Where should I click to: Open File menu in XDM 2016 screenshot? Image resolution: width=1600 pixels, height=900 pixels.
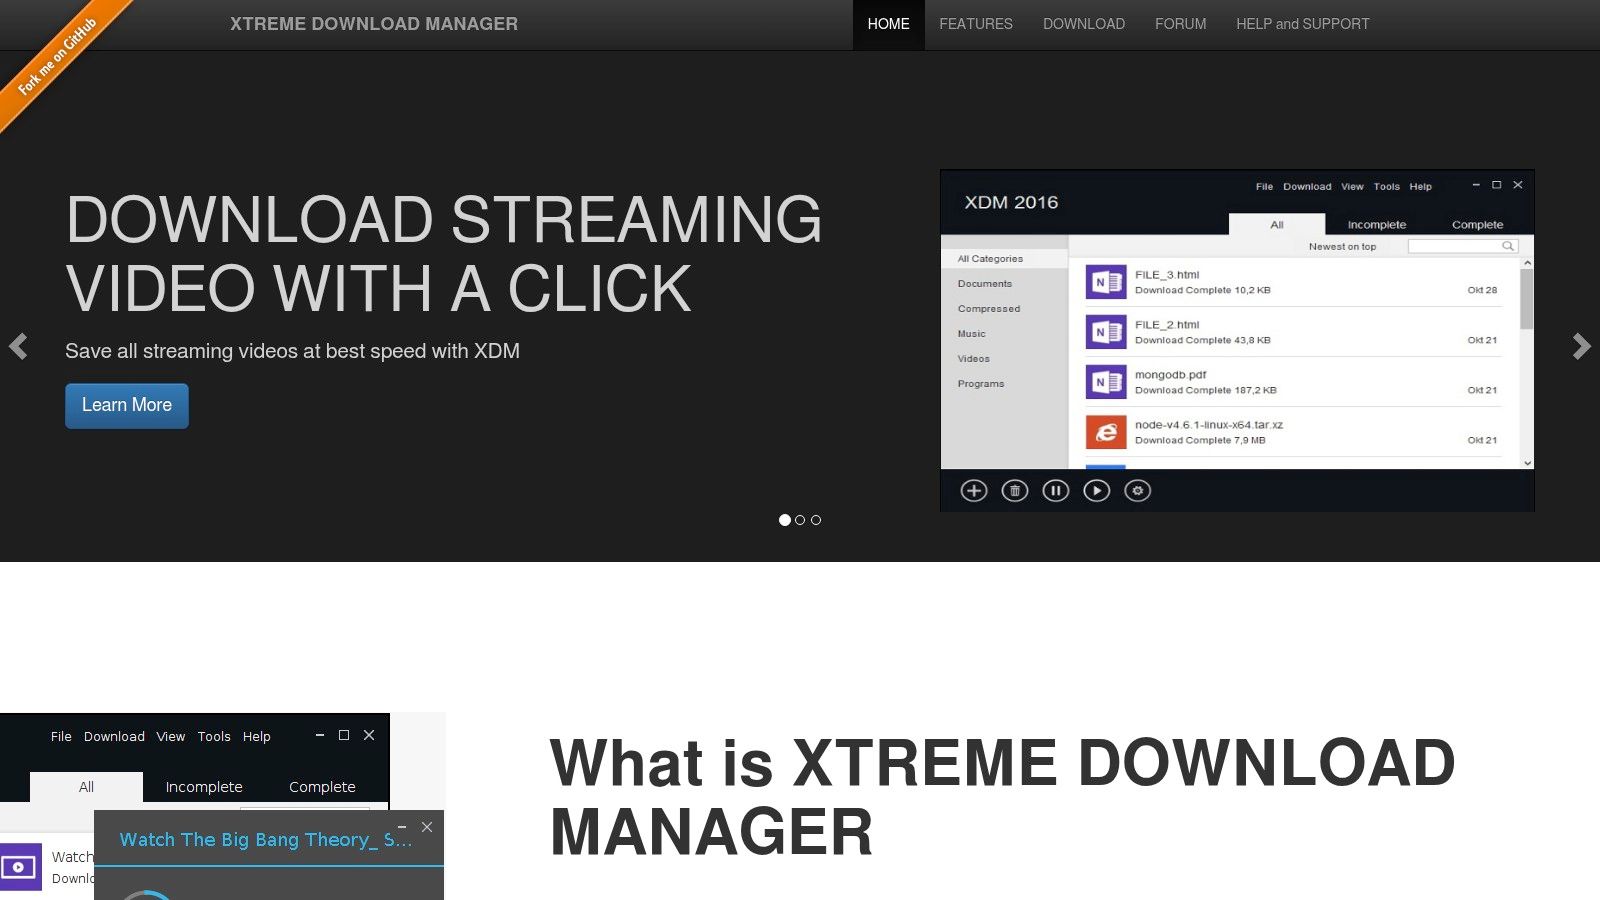point(1264,187)
